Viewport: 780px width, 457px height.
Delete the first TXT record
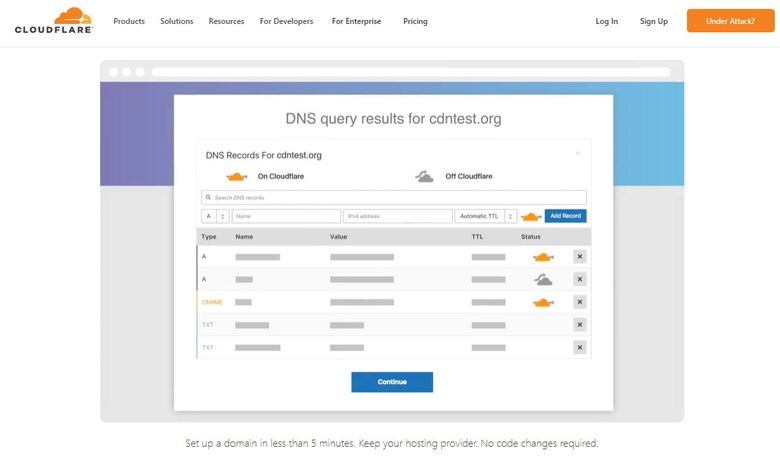580,325
